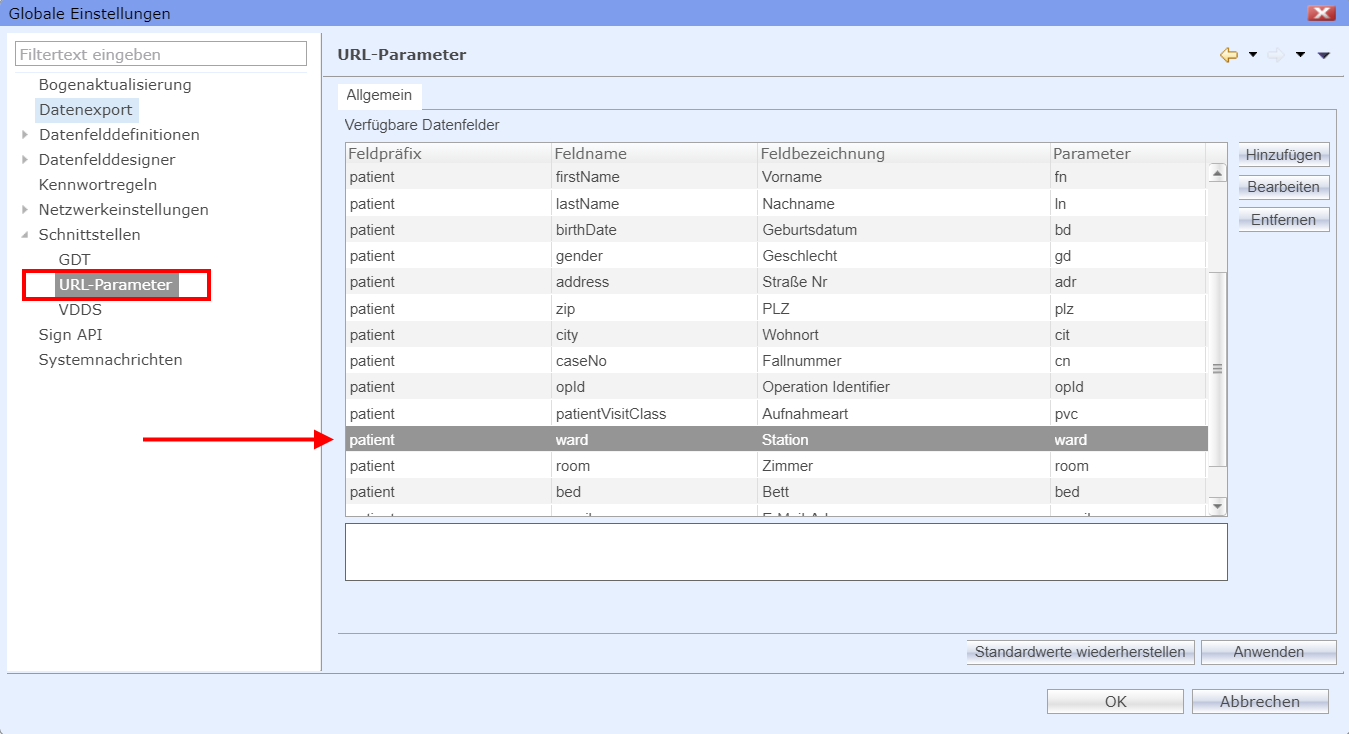Select Schnittstellen label in tree

point(90,234)
